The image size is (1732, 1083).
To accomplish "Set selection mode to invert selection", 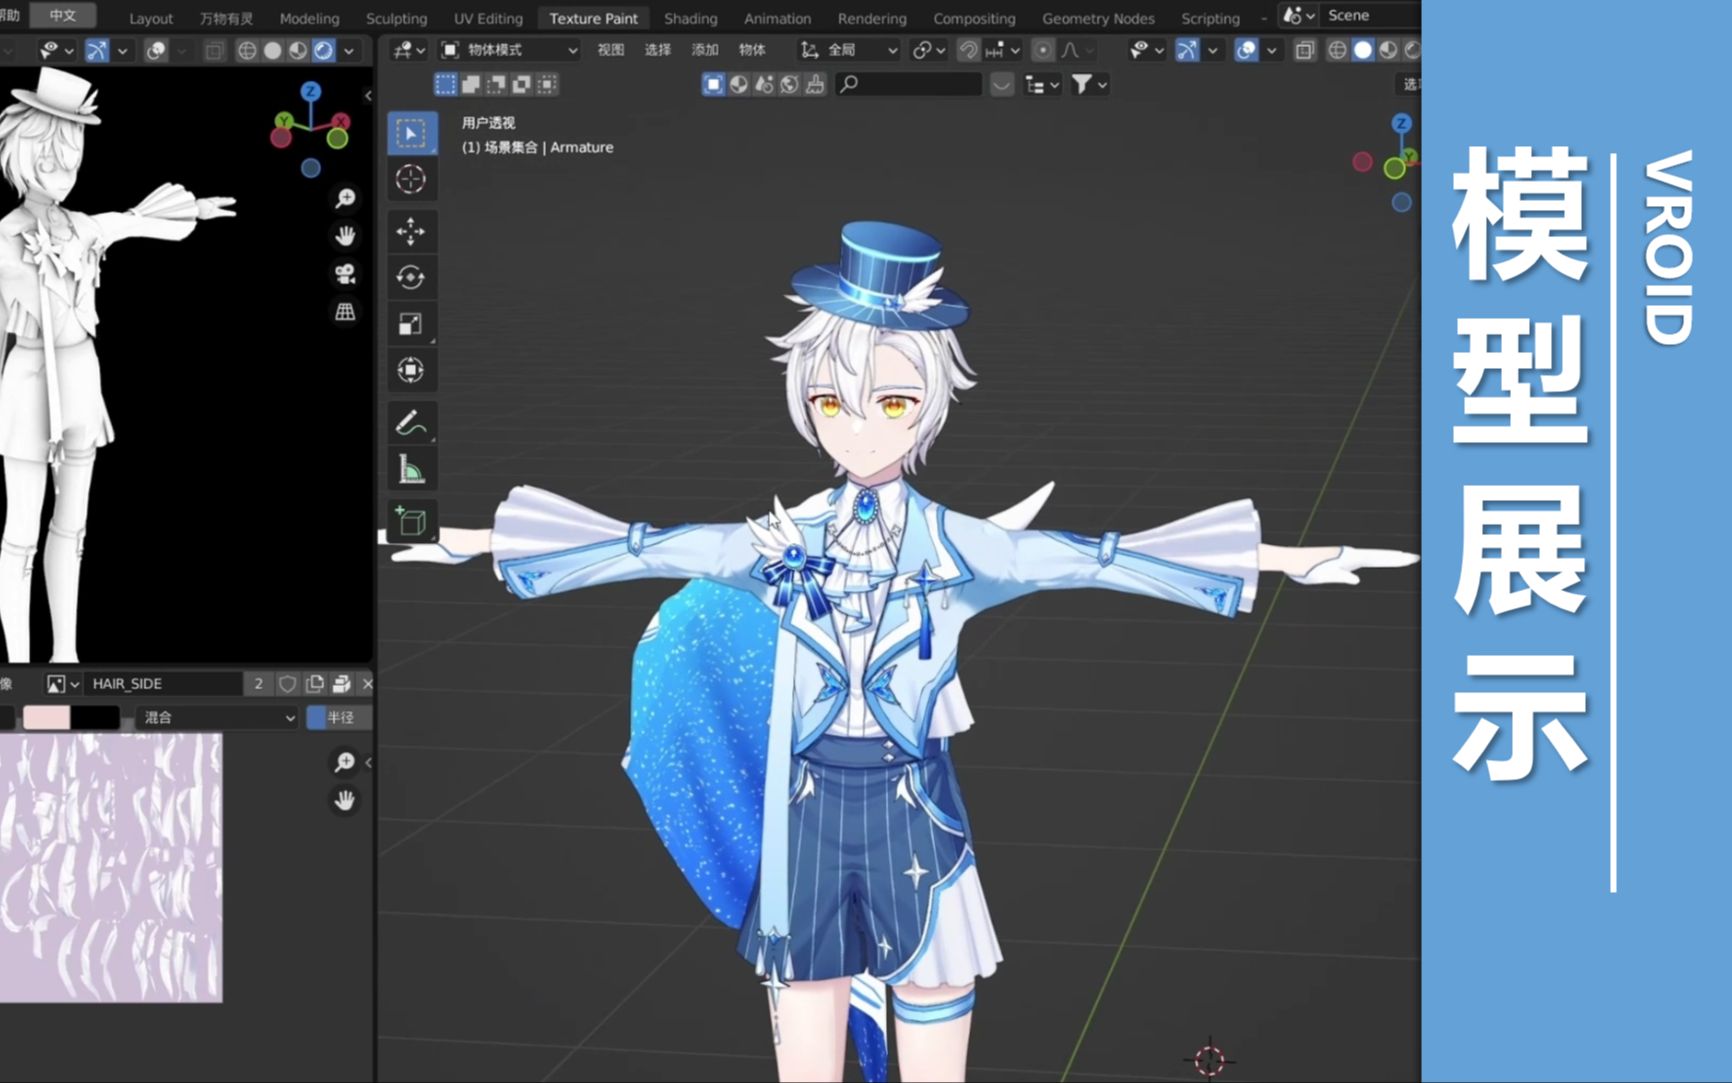I will click(x=521, y=85).
